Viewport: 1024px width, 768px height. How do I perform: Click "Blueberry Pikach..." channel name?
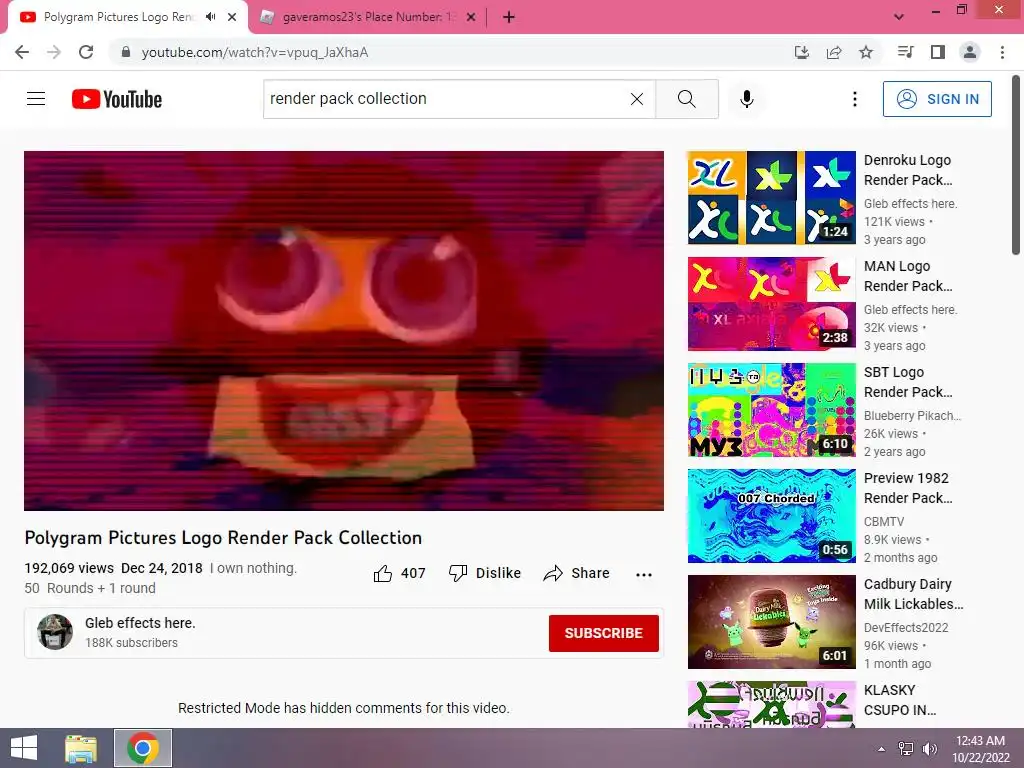912,415
